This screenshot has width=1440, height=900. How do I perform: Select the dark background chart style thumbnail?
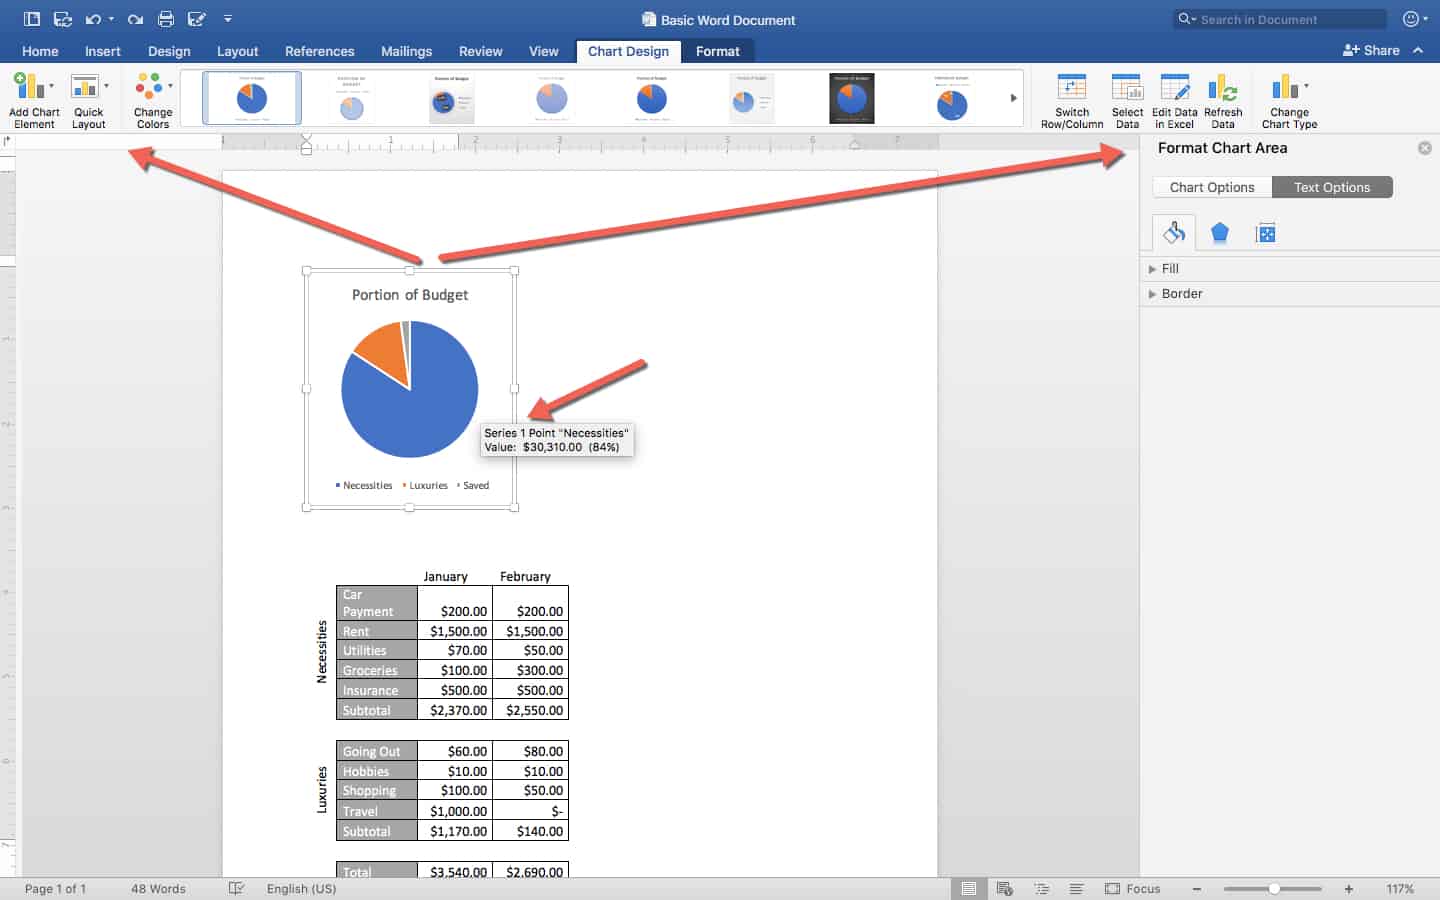click(851, 98)
